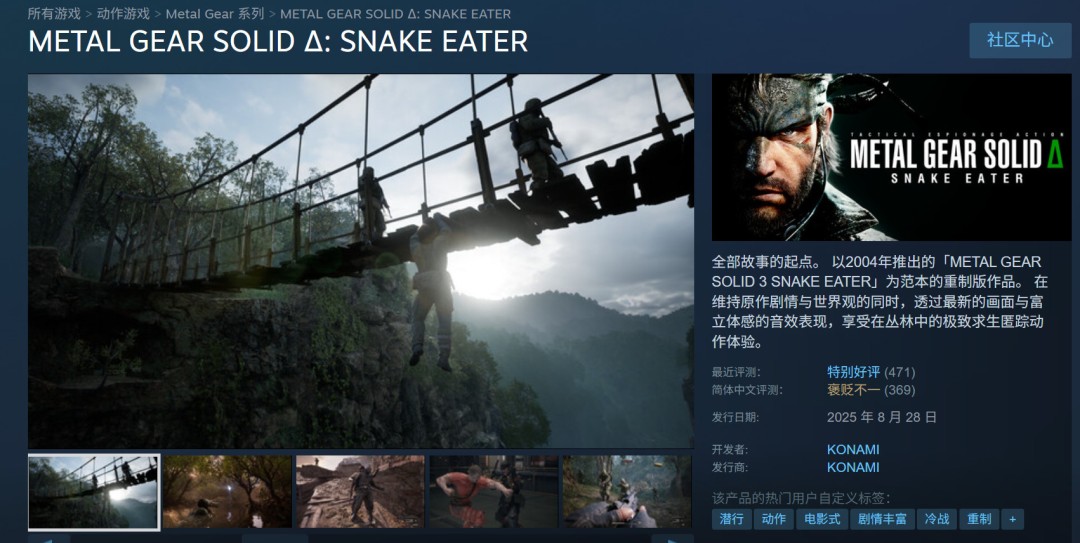Open the 特别好评 recent reviews link
Screen dimensions: 1080x543
click(x=853, y=372)
